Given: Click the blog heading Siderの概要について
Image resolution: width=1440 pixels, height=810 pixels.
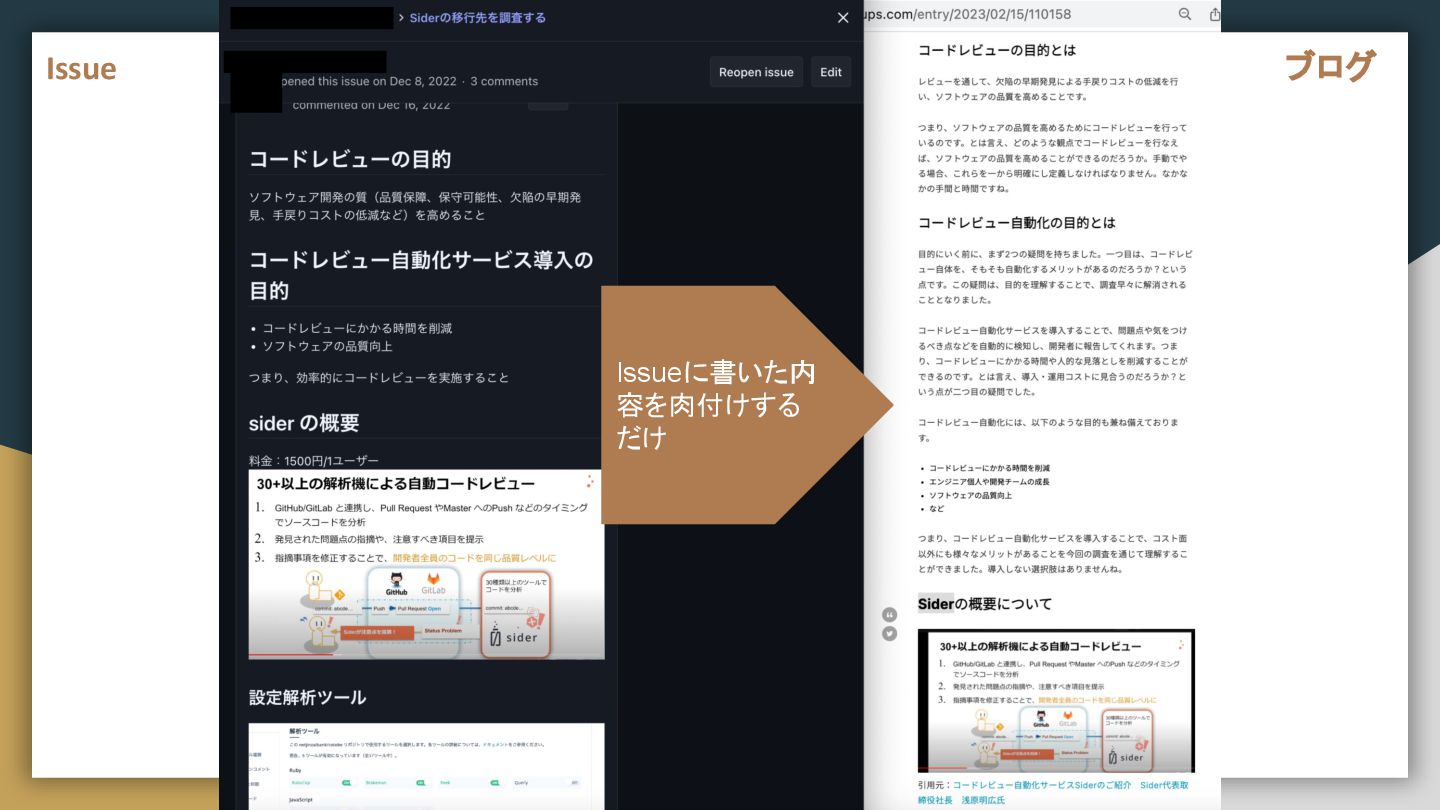Looking at the screenshot, I should 985,603.
